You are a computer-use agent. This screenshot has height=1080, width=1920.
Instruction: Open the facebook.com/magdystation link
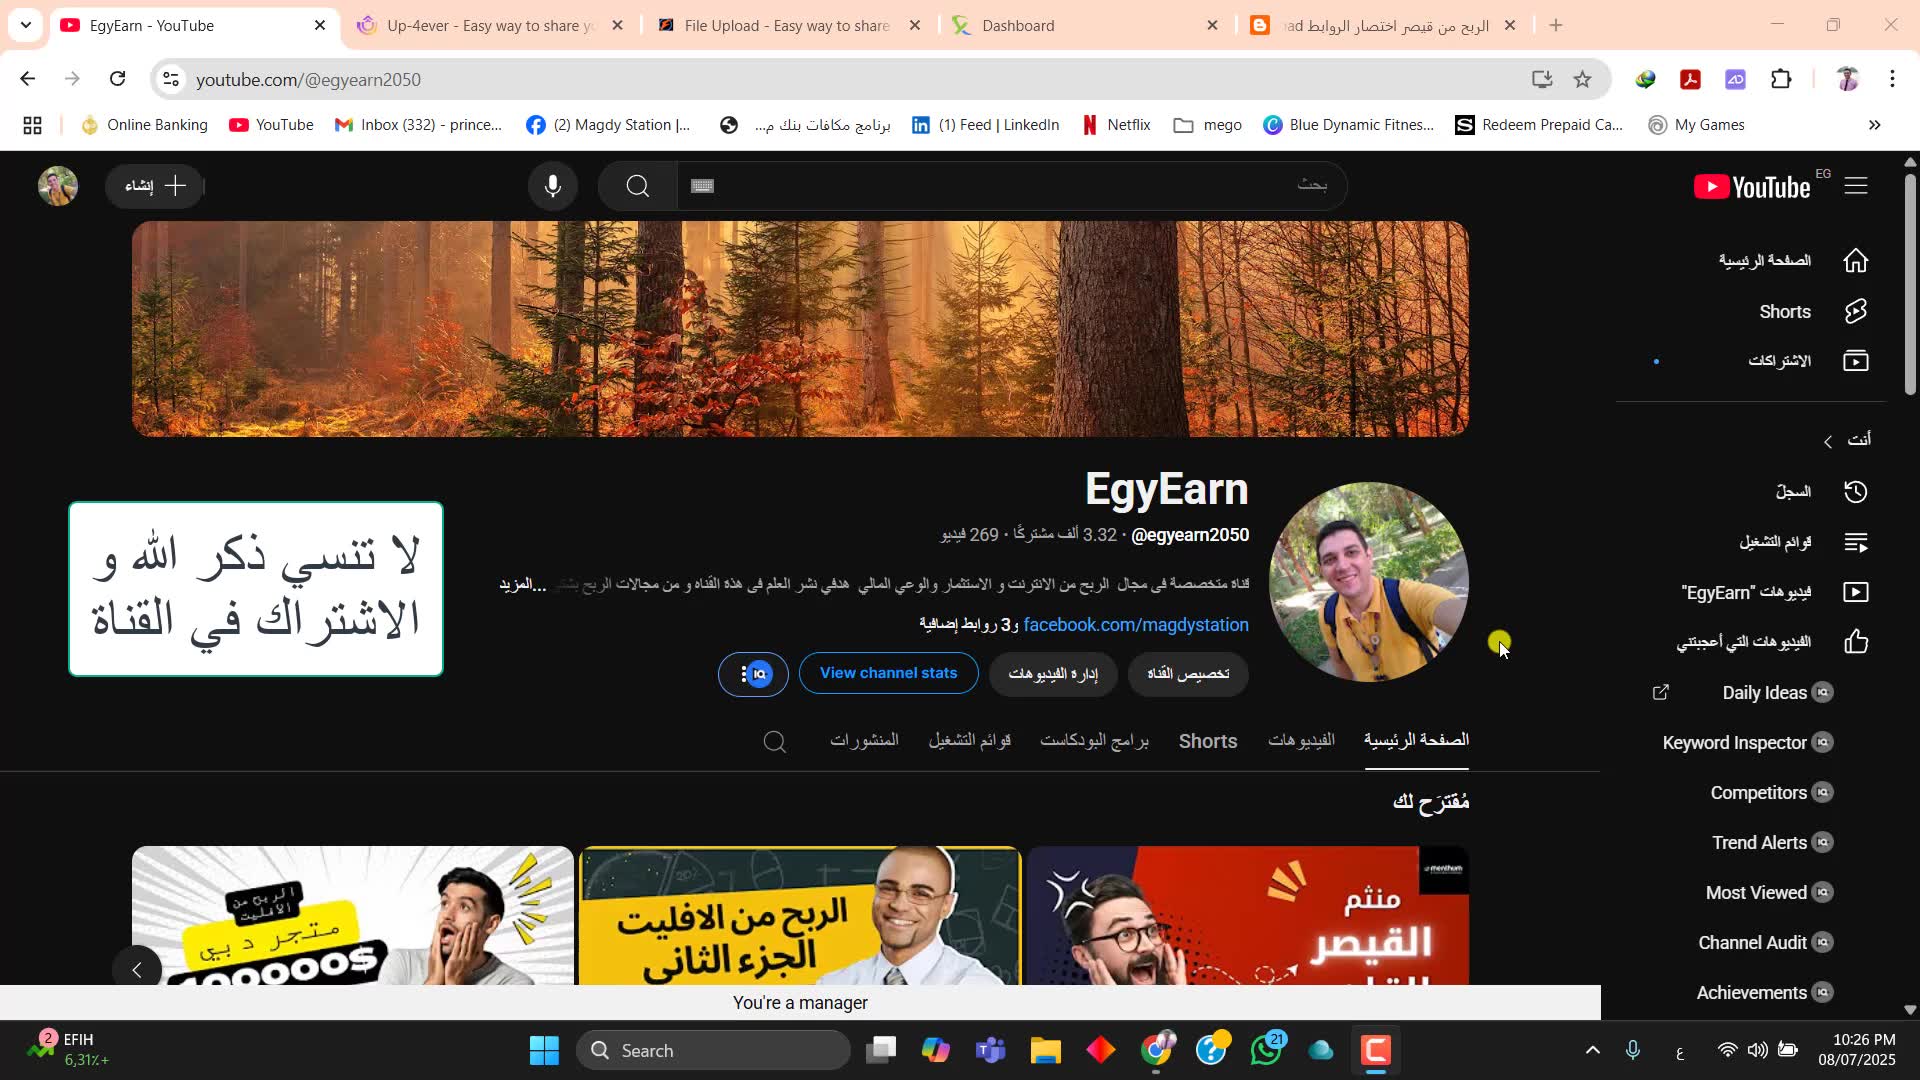[x=1136, y=625]
